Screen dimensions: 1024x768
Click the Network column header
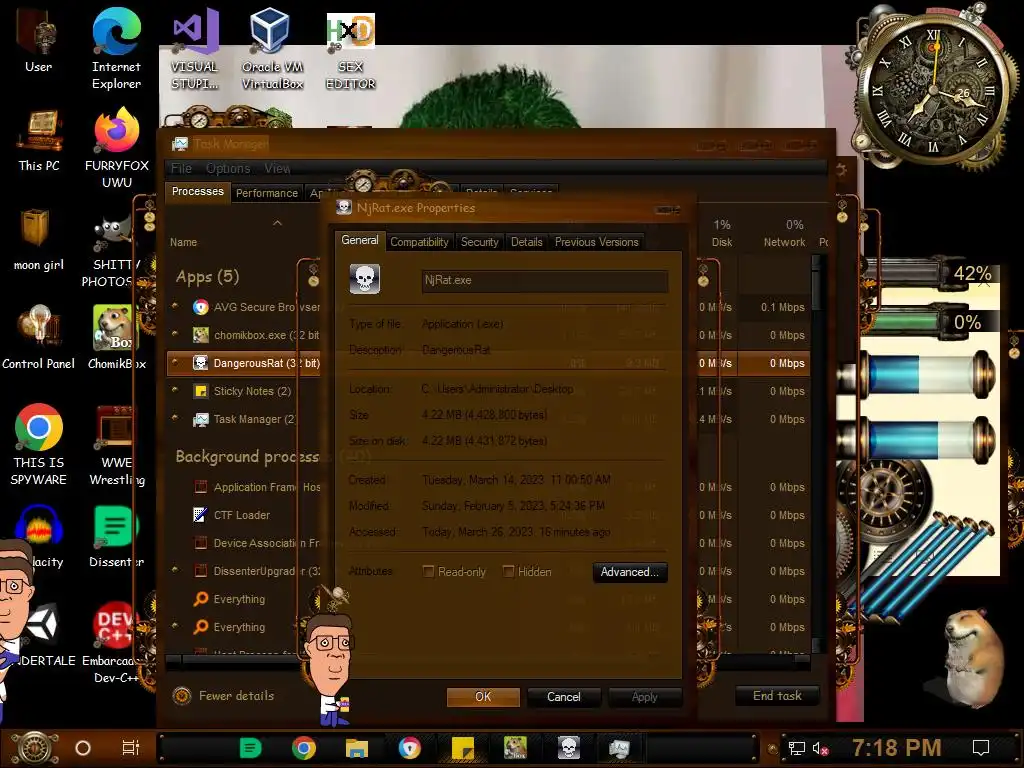coord(784,233)
